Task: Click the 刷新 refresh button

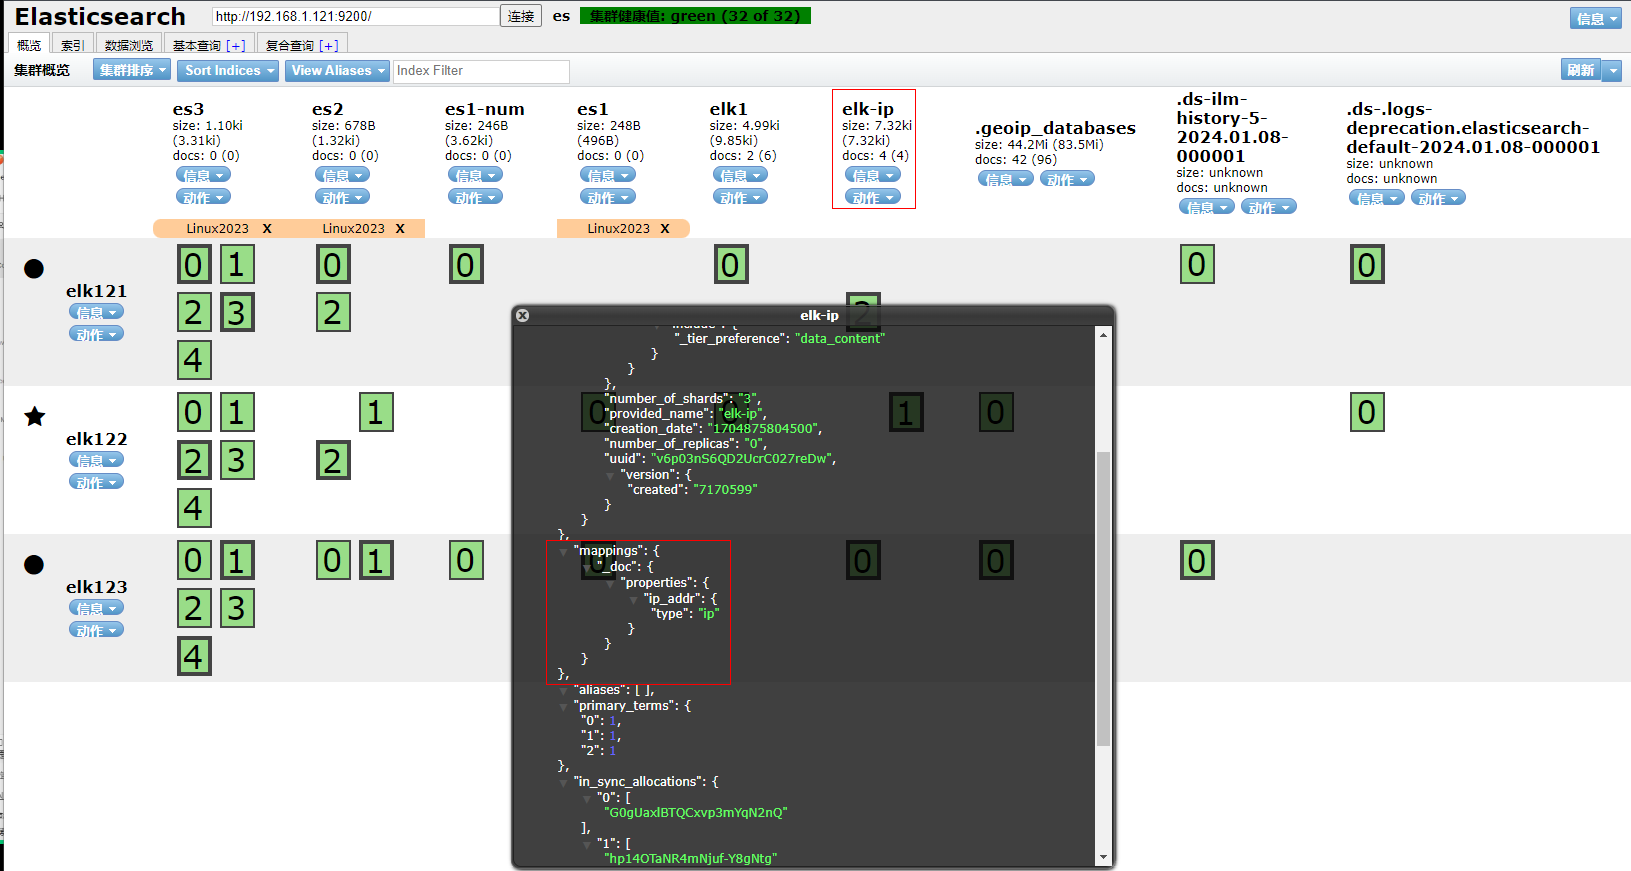Action: click(x=1581, y=70)
